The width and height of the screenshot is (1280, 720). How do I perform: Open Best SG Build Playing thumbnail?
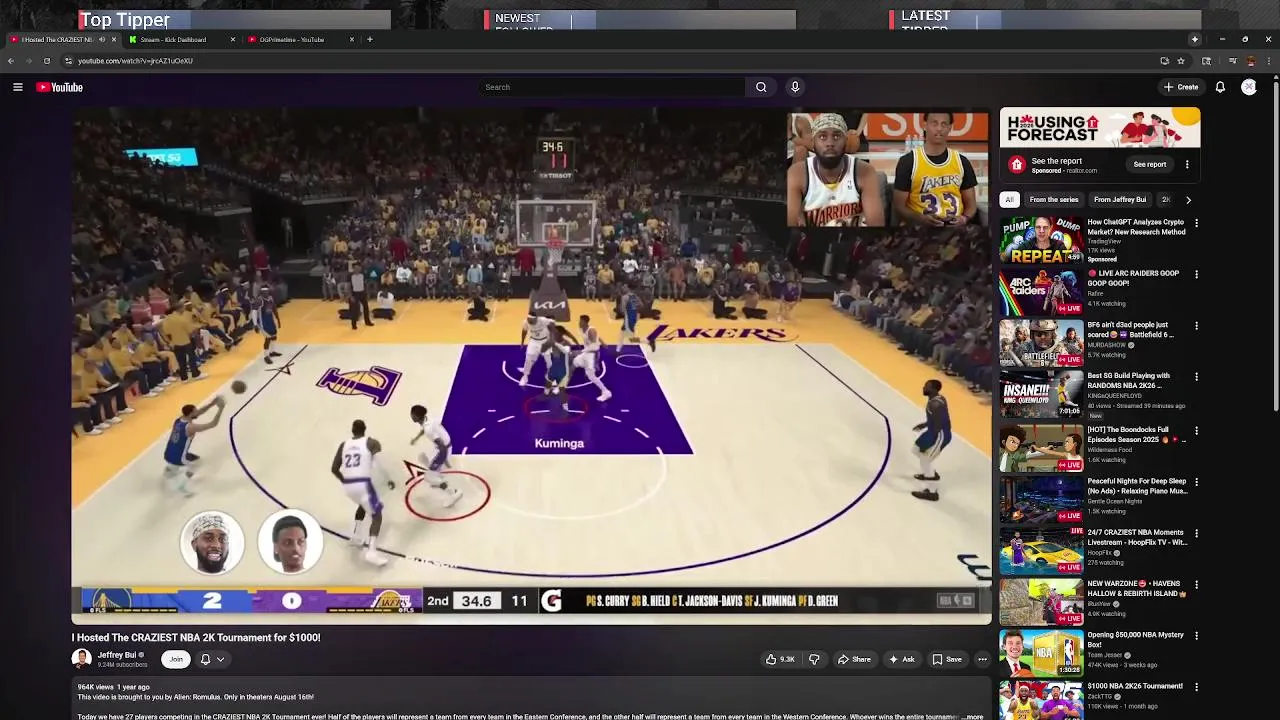1041,394
